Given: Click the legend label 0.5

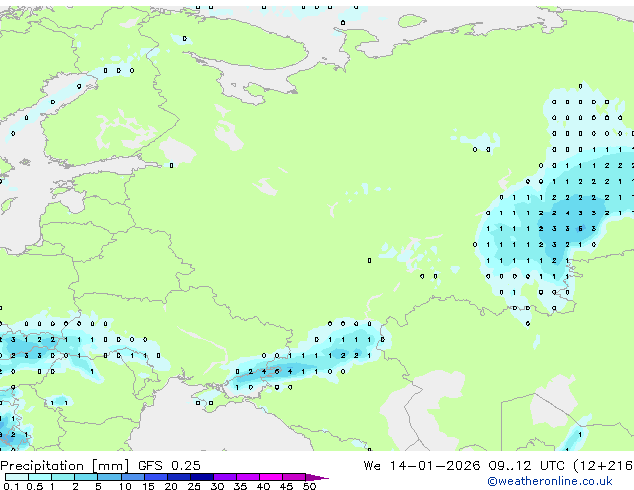Looking at the screenshot, I should [x=35, y=486].
